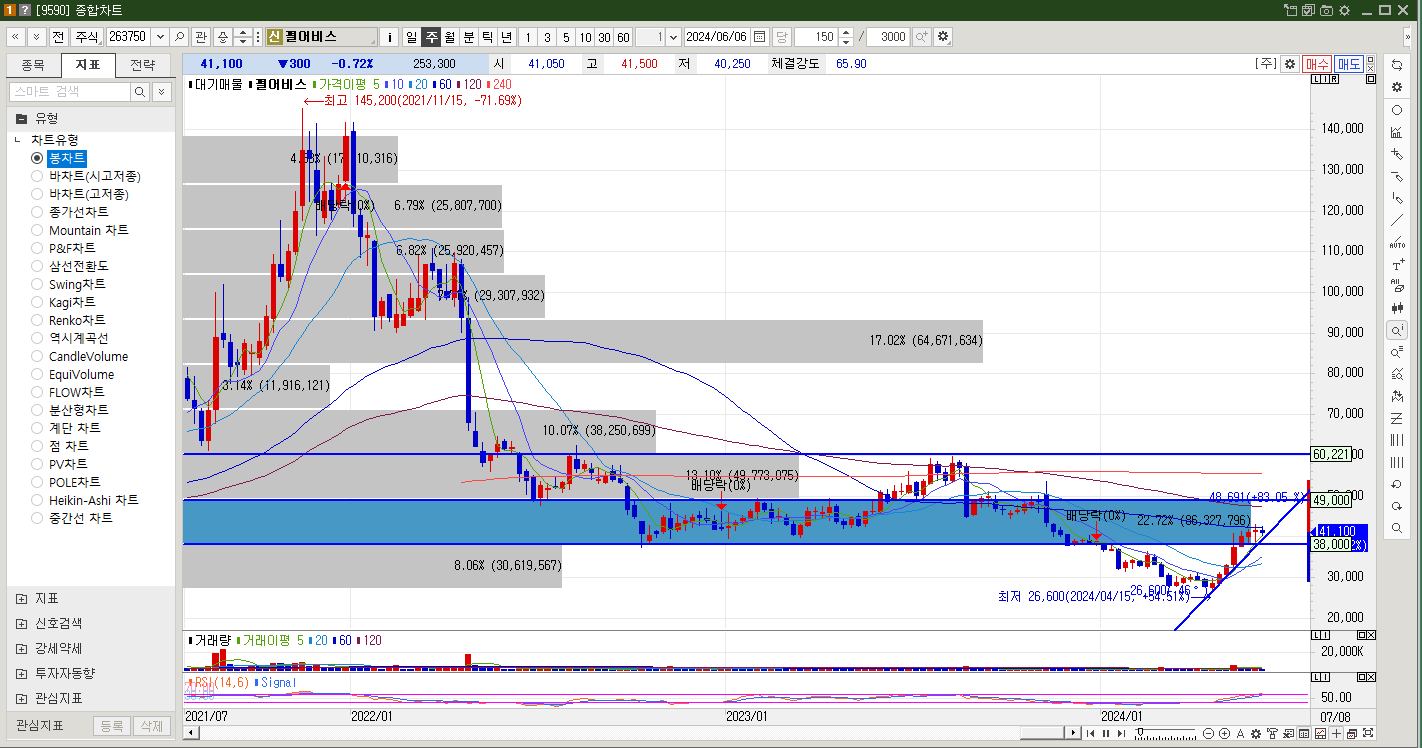Select the 일 daily period button
This screenshot has width=1422, height=748.
tap(411, 37)
